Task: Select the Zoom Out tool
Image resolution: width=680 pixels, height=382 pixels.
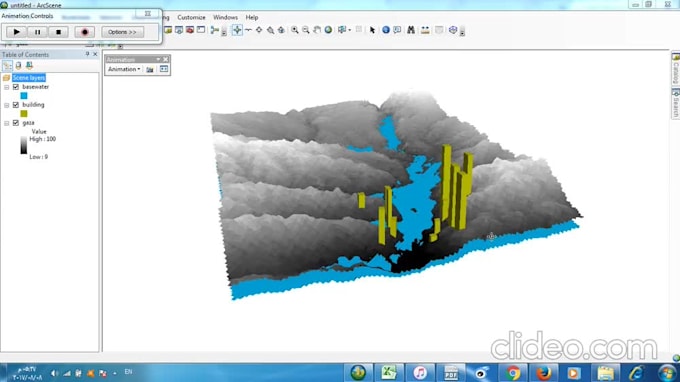Action: pyautogui.click(x=306, y=30)
